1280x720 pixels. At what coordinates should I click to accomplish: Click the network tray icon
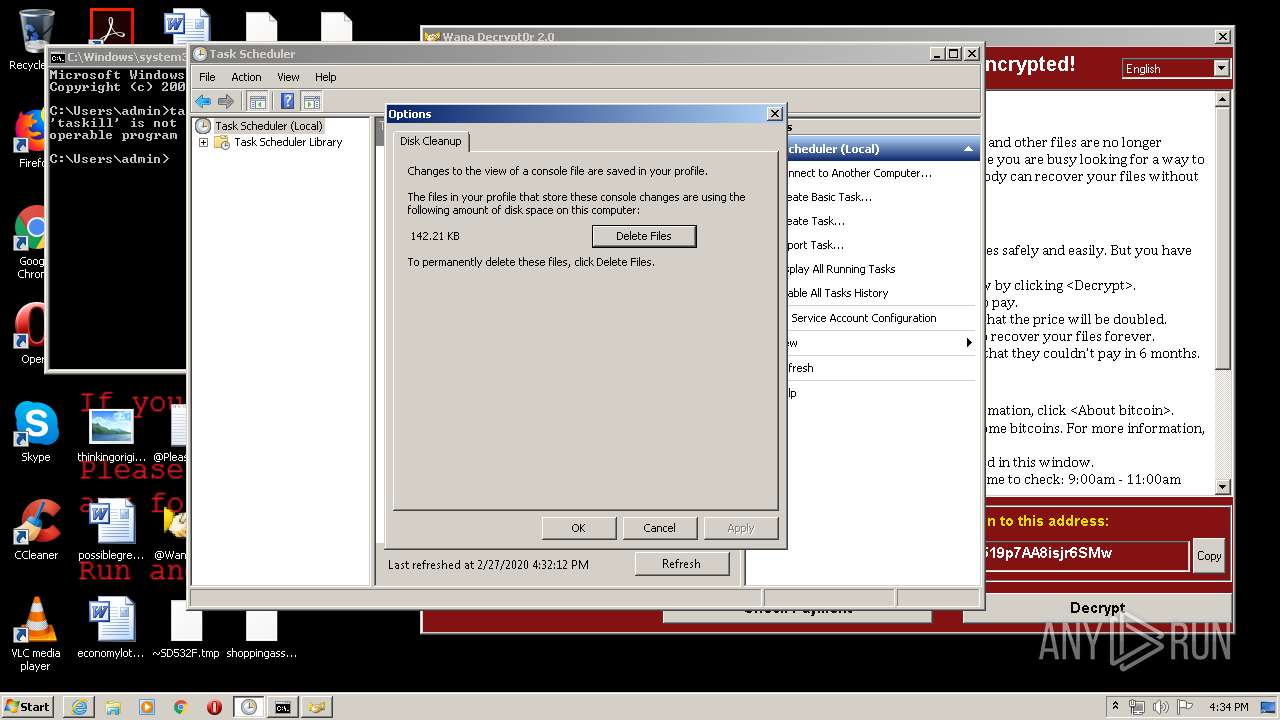1137,707
